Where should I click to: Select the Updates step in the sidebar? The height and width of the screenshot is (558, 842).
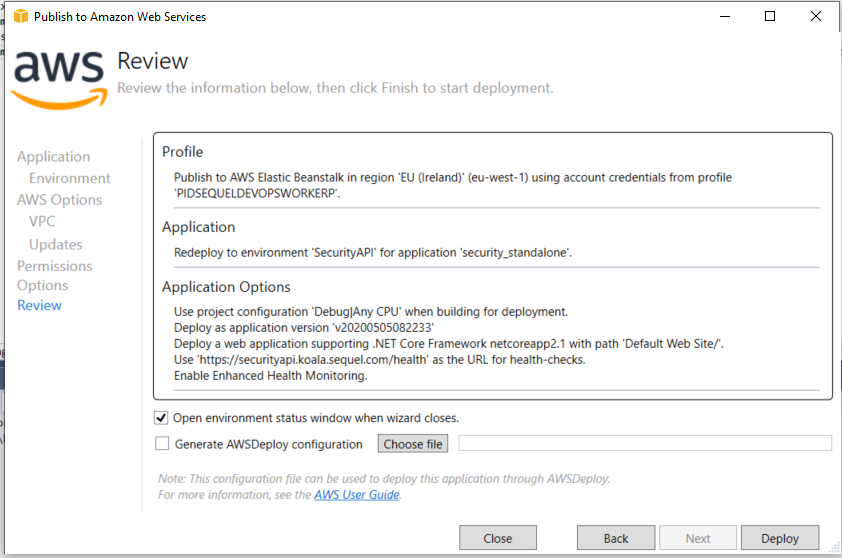[56, 244]
